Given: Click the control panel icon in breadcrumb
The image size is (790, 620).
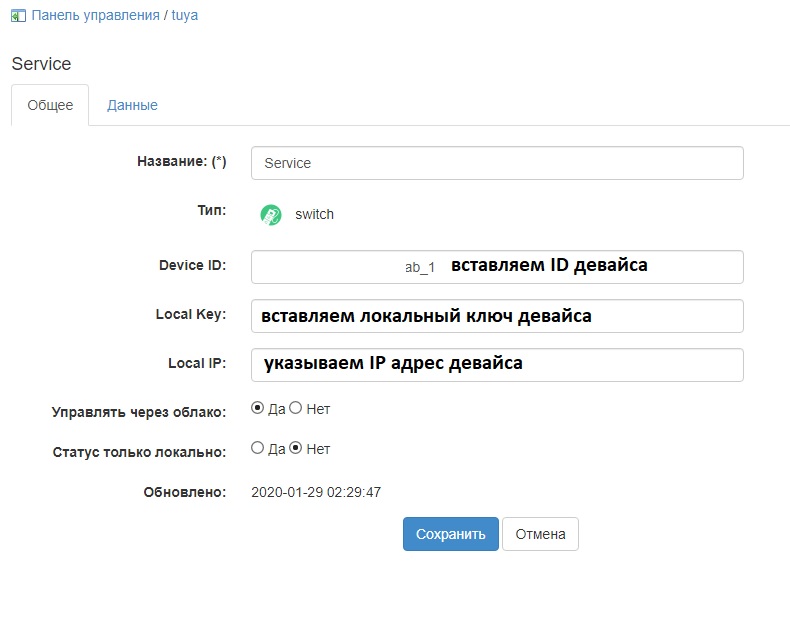Looking at the screenshot, I should 18,16.
